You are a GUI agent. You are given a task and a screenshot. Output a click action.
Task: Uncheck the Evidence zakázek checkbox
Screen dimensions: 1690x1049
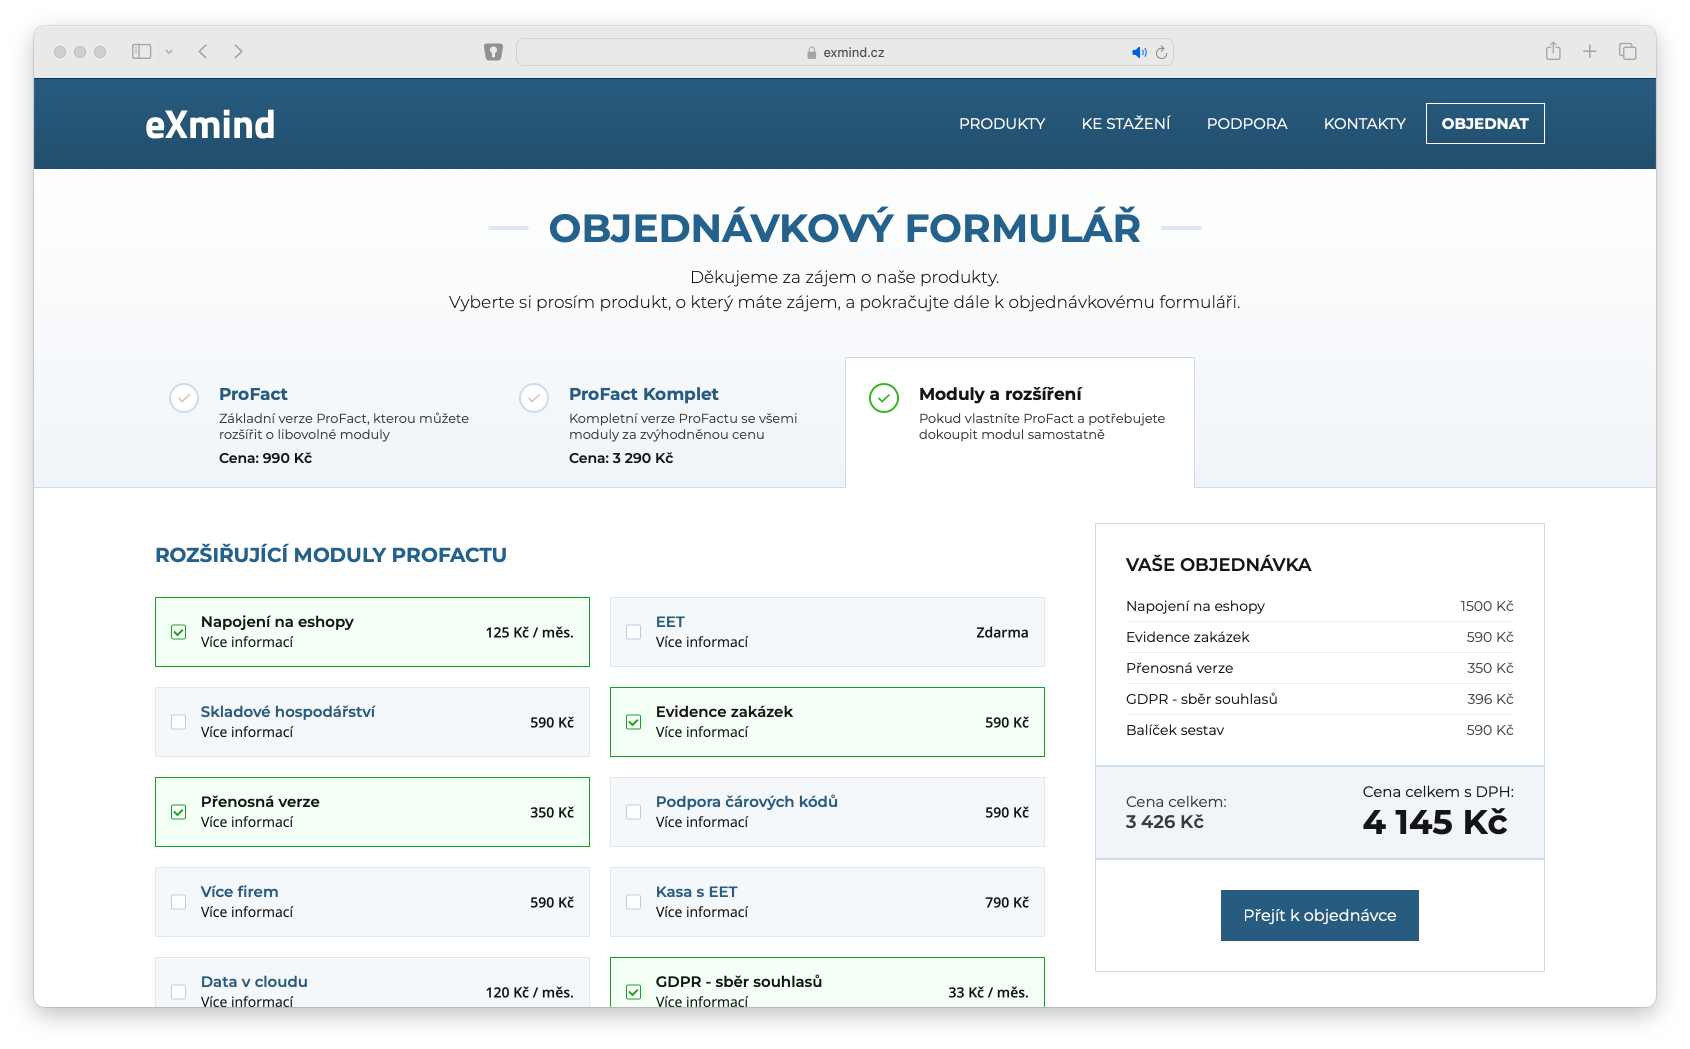tap(634, 722)
